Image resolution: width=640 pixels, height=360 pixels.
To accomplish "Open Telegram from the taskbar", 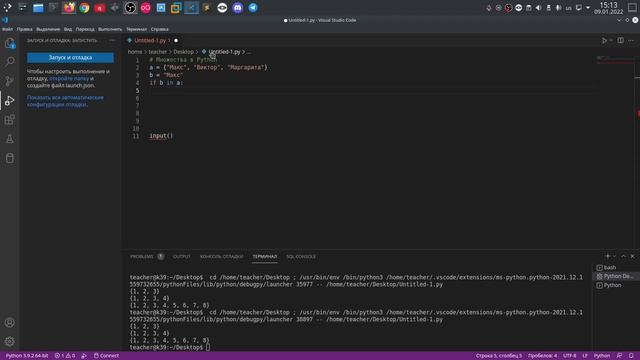I will point(253,8).
